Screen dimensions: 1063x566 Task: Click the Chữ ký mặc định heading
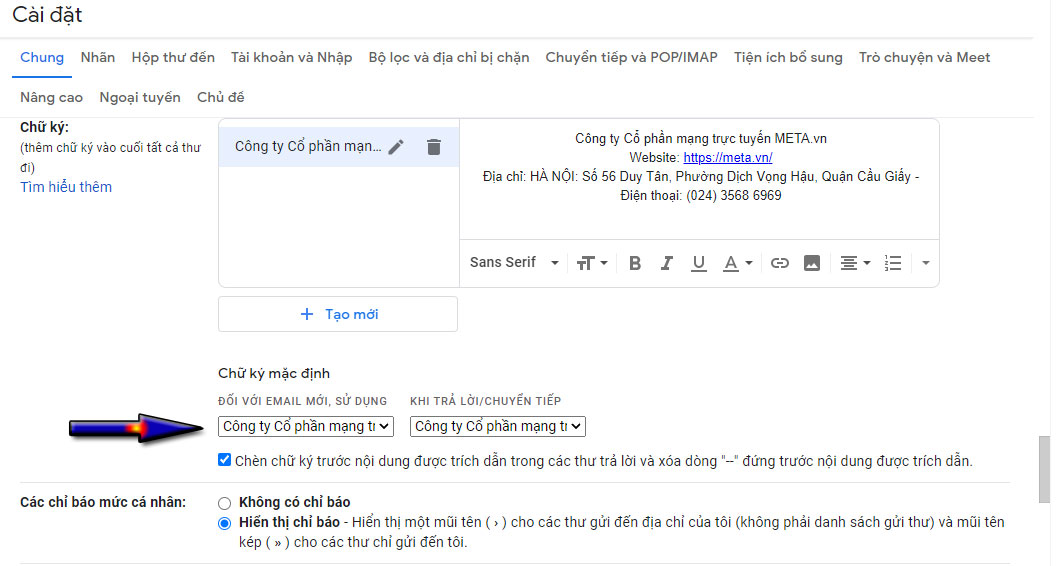(x=274, y=373)
